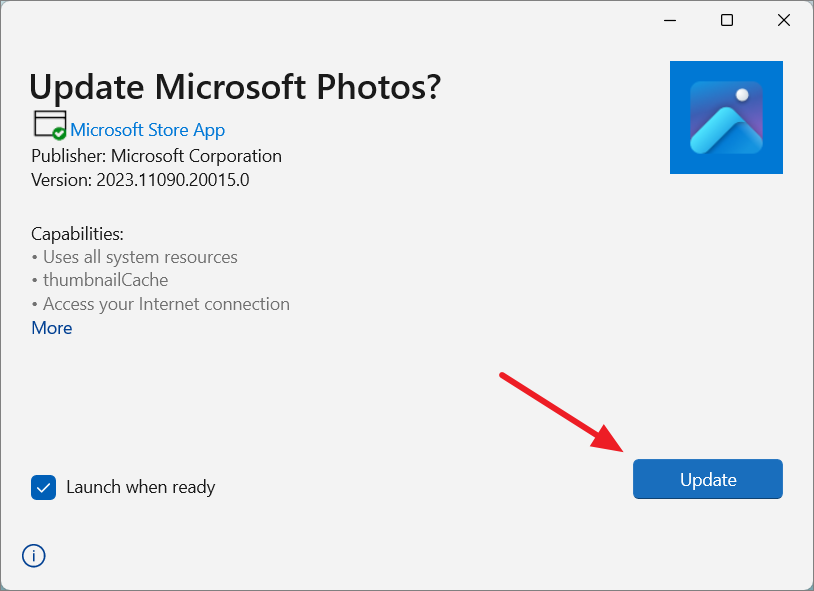814x591 pixels.
Task: Click the circled letter i at bottom left
Action: 33,555
